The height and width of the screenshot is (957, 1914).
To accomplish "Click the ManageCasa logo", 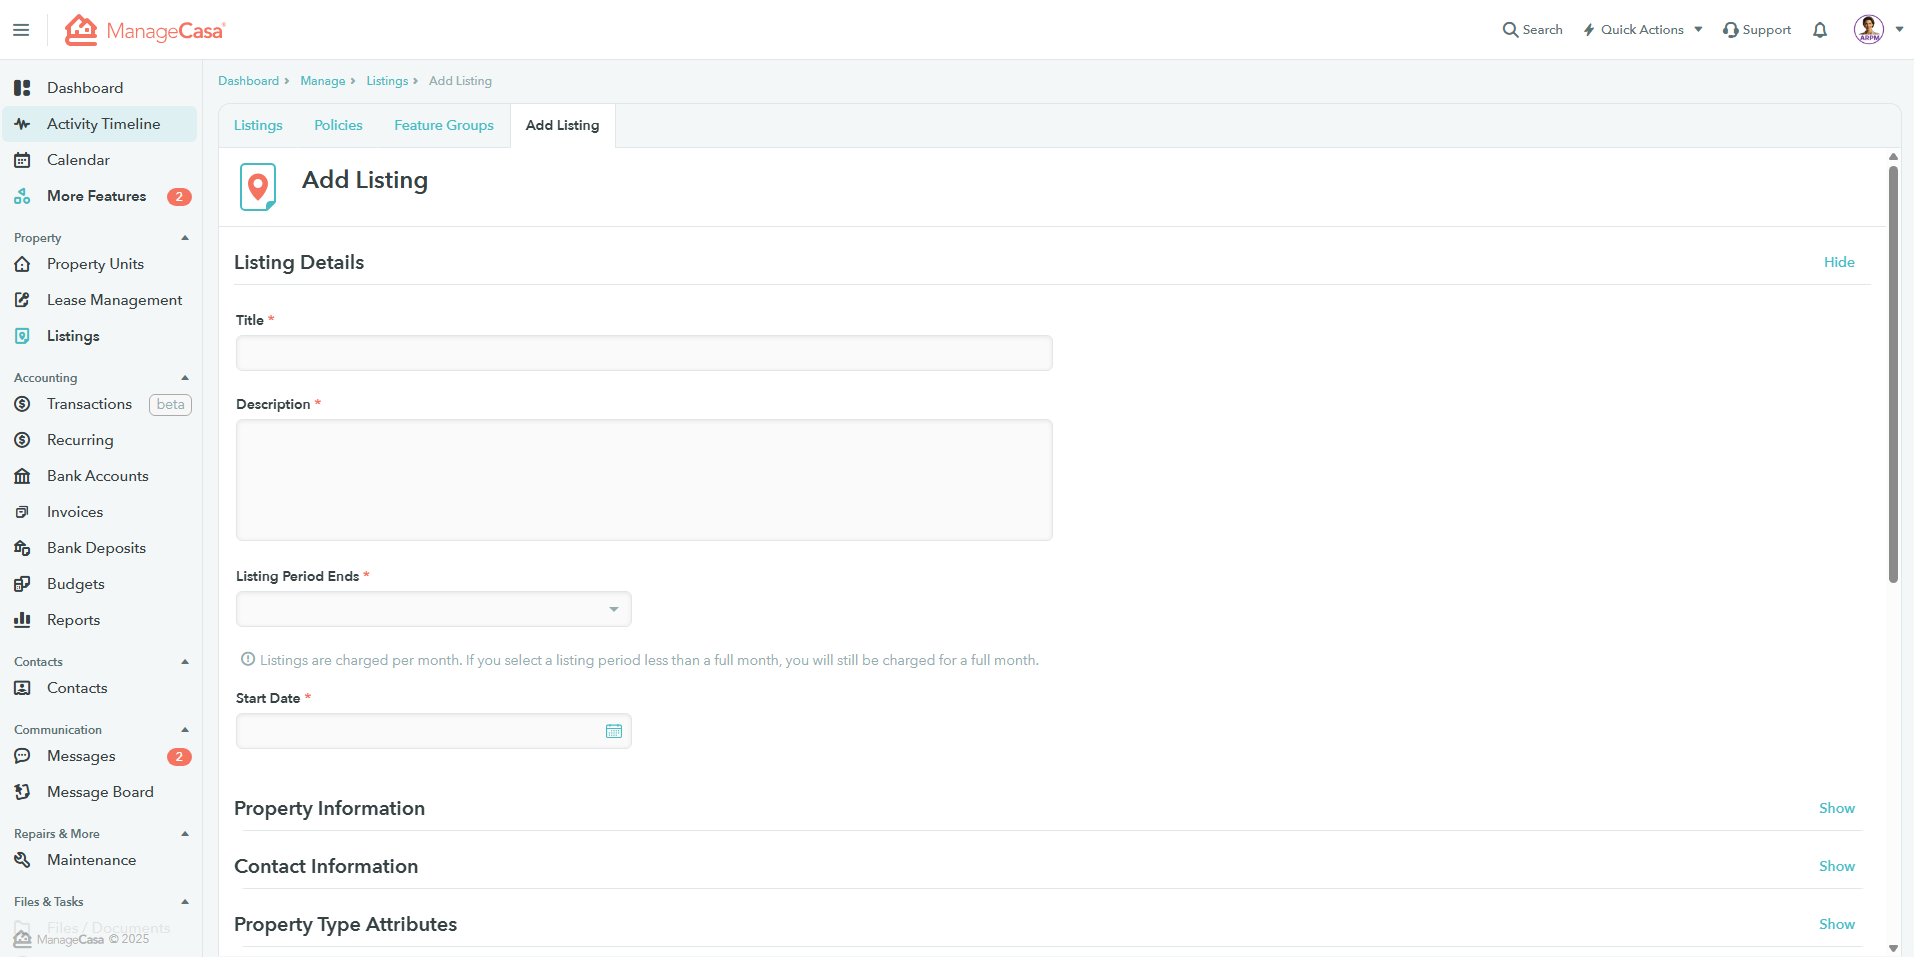I will coord(146,31).
